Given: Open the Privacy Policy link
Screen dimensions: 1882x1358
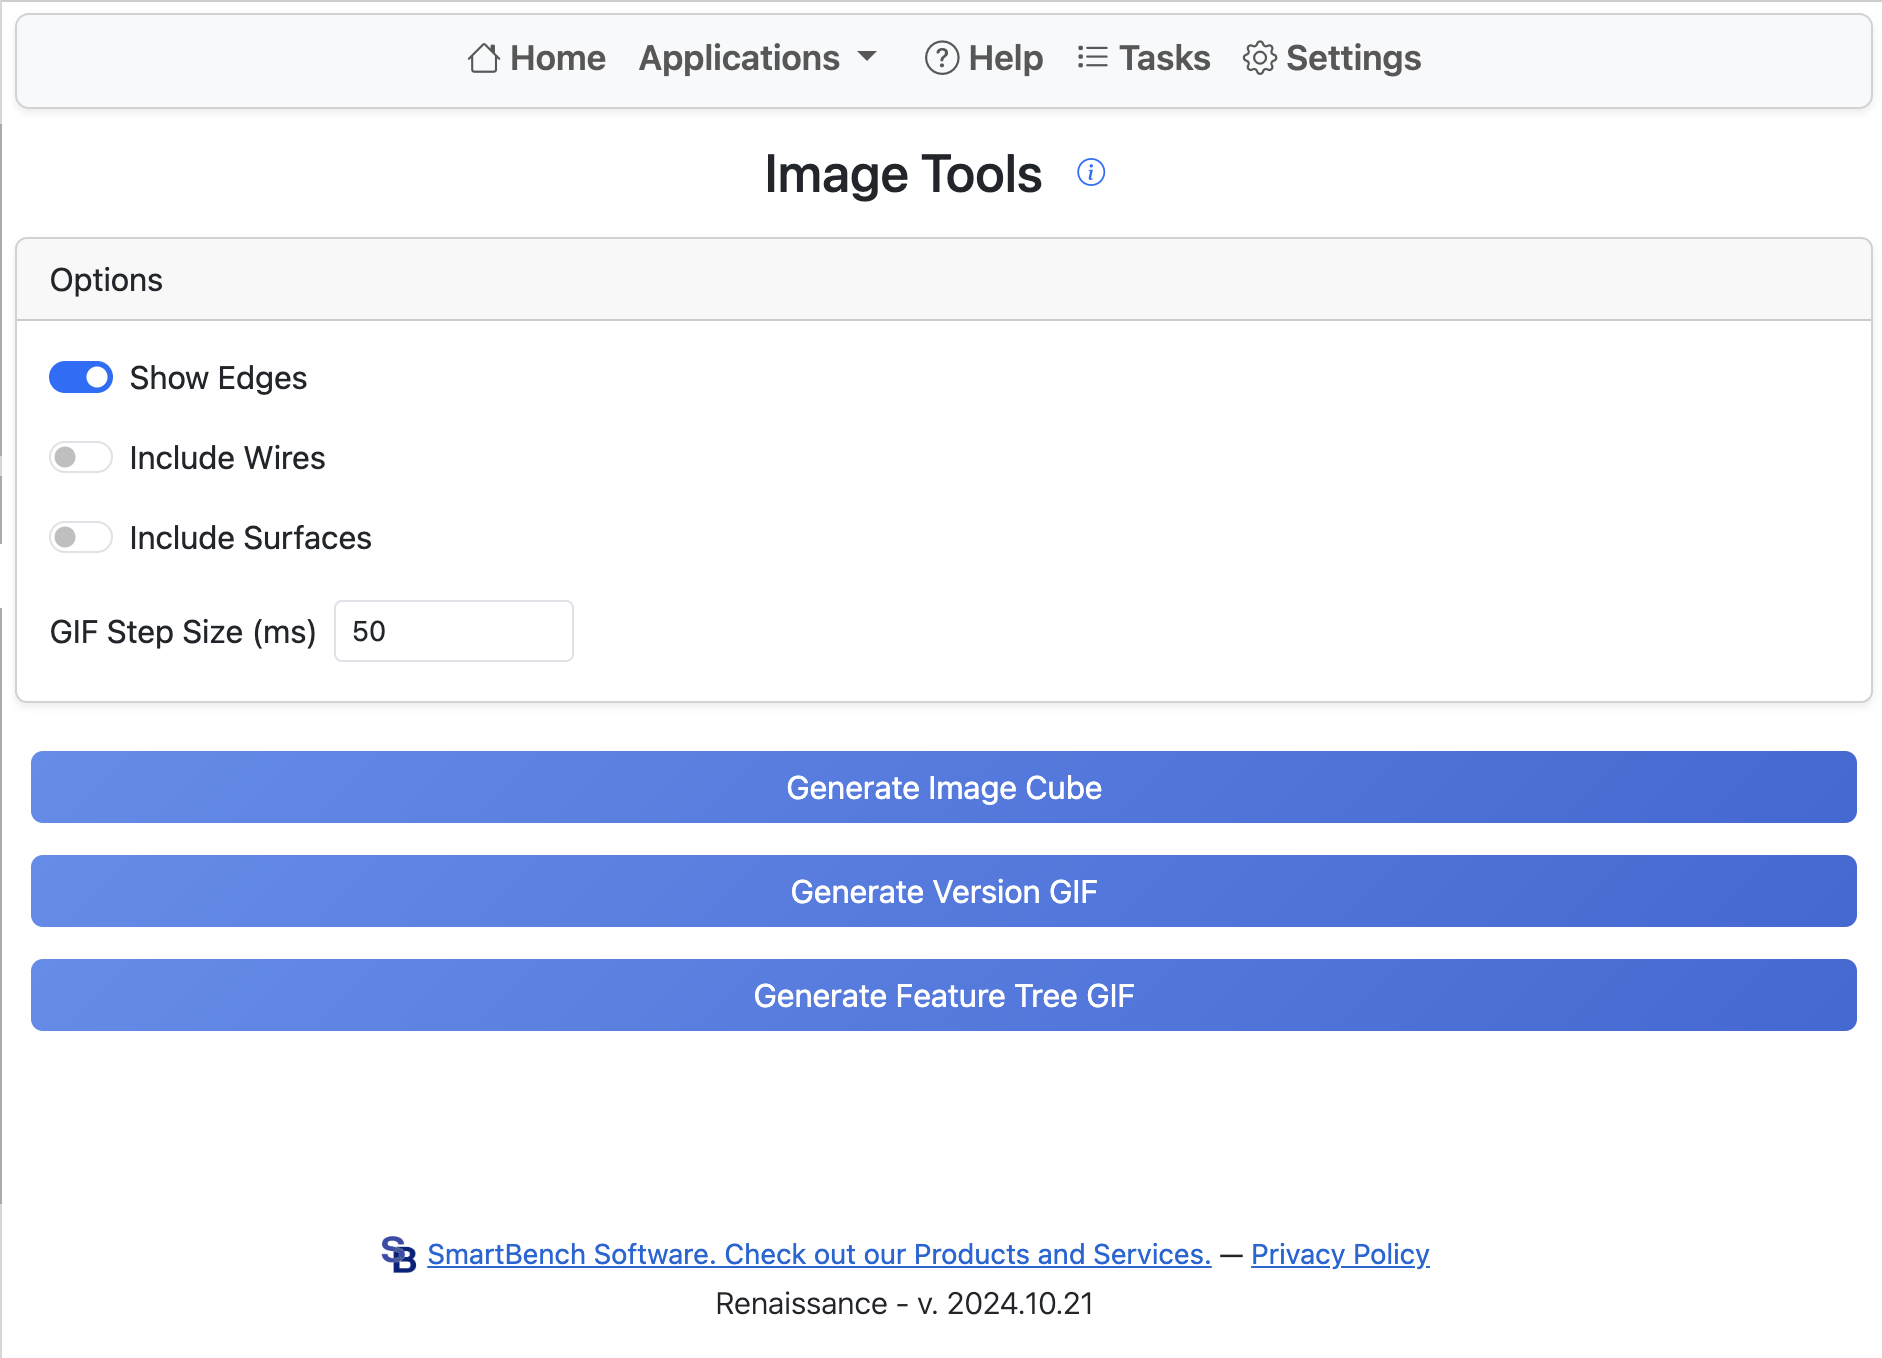Looking at the screenshot, I should pyautogui.click(x=1339, y=1254).
